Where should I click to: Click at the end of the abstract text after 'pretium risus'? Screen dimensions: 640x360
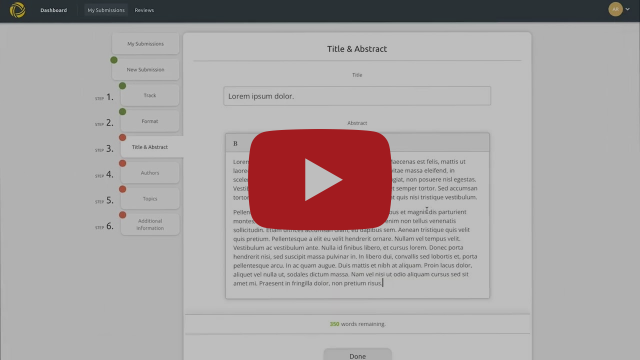[x=383, y=283]
